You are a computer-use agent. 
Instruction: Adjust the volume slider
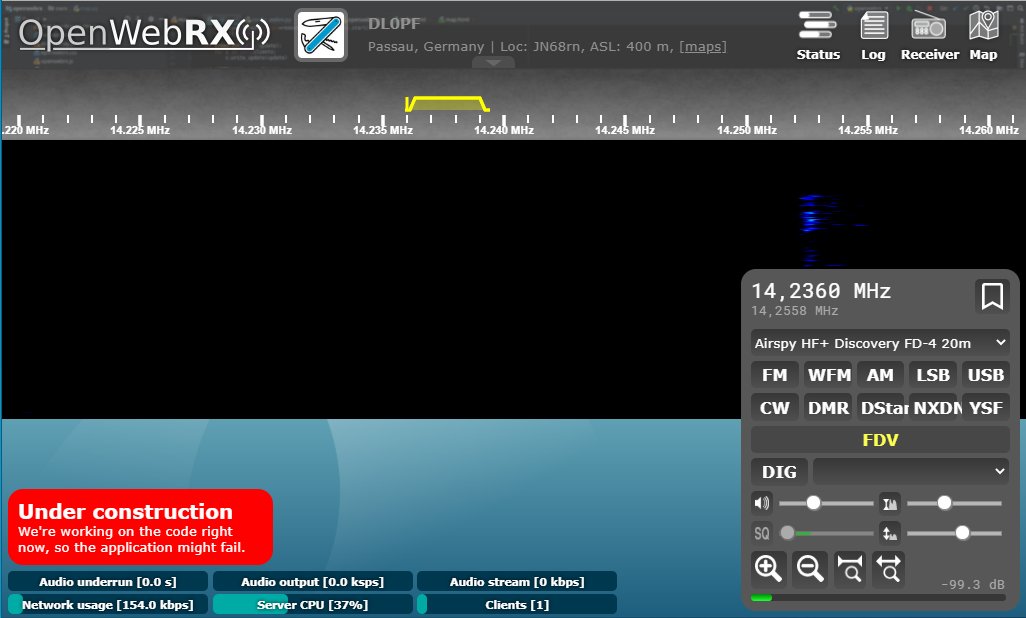(826, 503)
